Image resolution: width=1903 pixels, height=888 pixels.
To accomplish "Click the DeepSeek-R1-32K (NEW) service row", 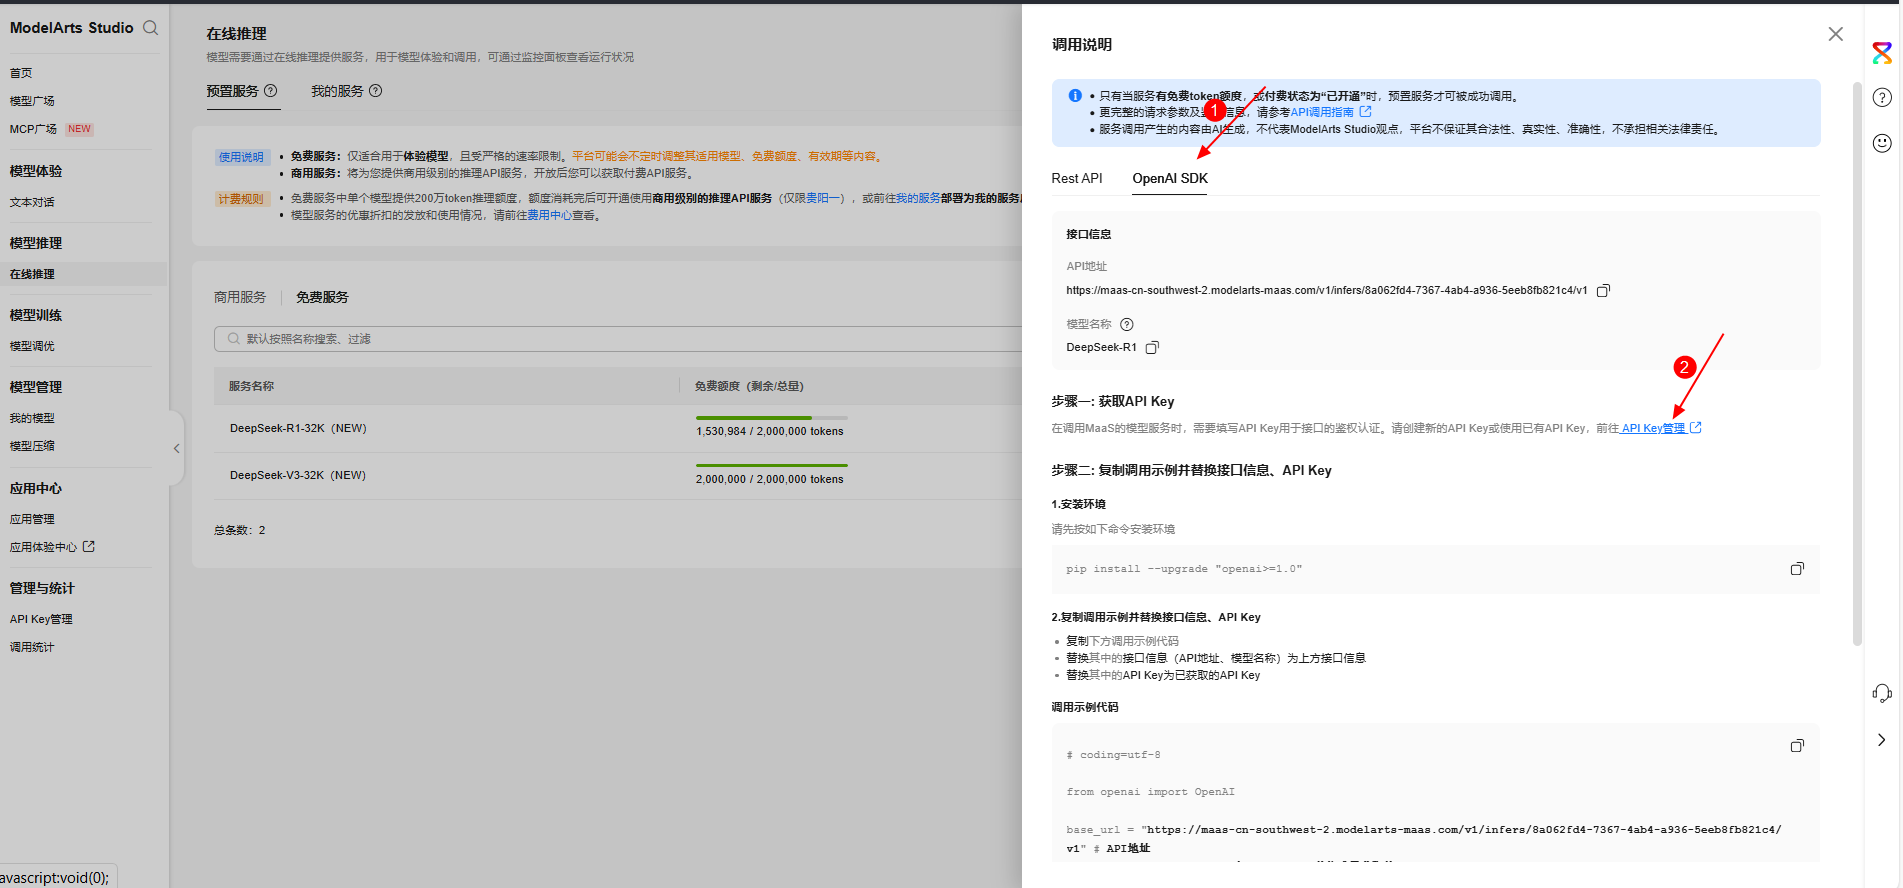I will (x=618, y=429).
